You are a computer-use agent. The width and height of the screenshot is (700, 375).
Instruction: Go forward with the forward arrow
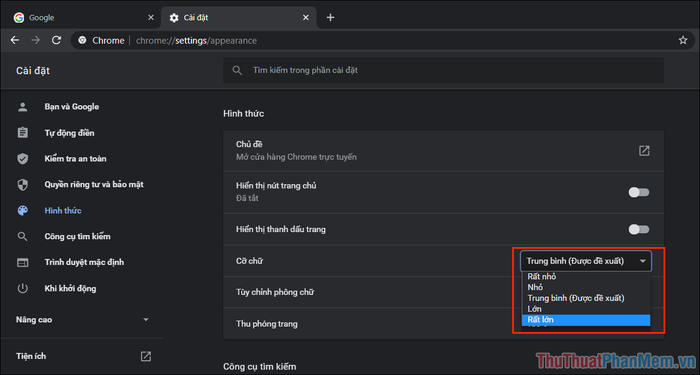tap(36, 40)
